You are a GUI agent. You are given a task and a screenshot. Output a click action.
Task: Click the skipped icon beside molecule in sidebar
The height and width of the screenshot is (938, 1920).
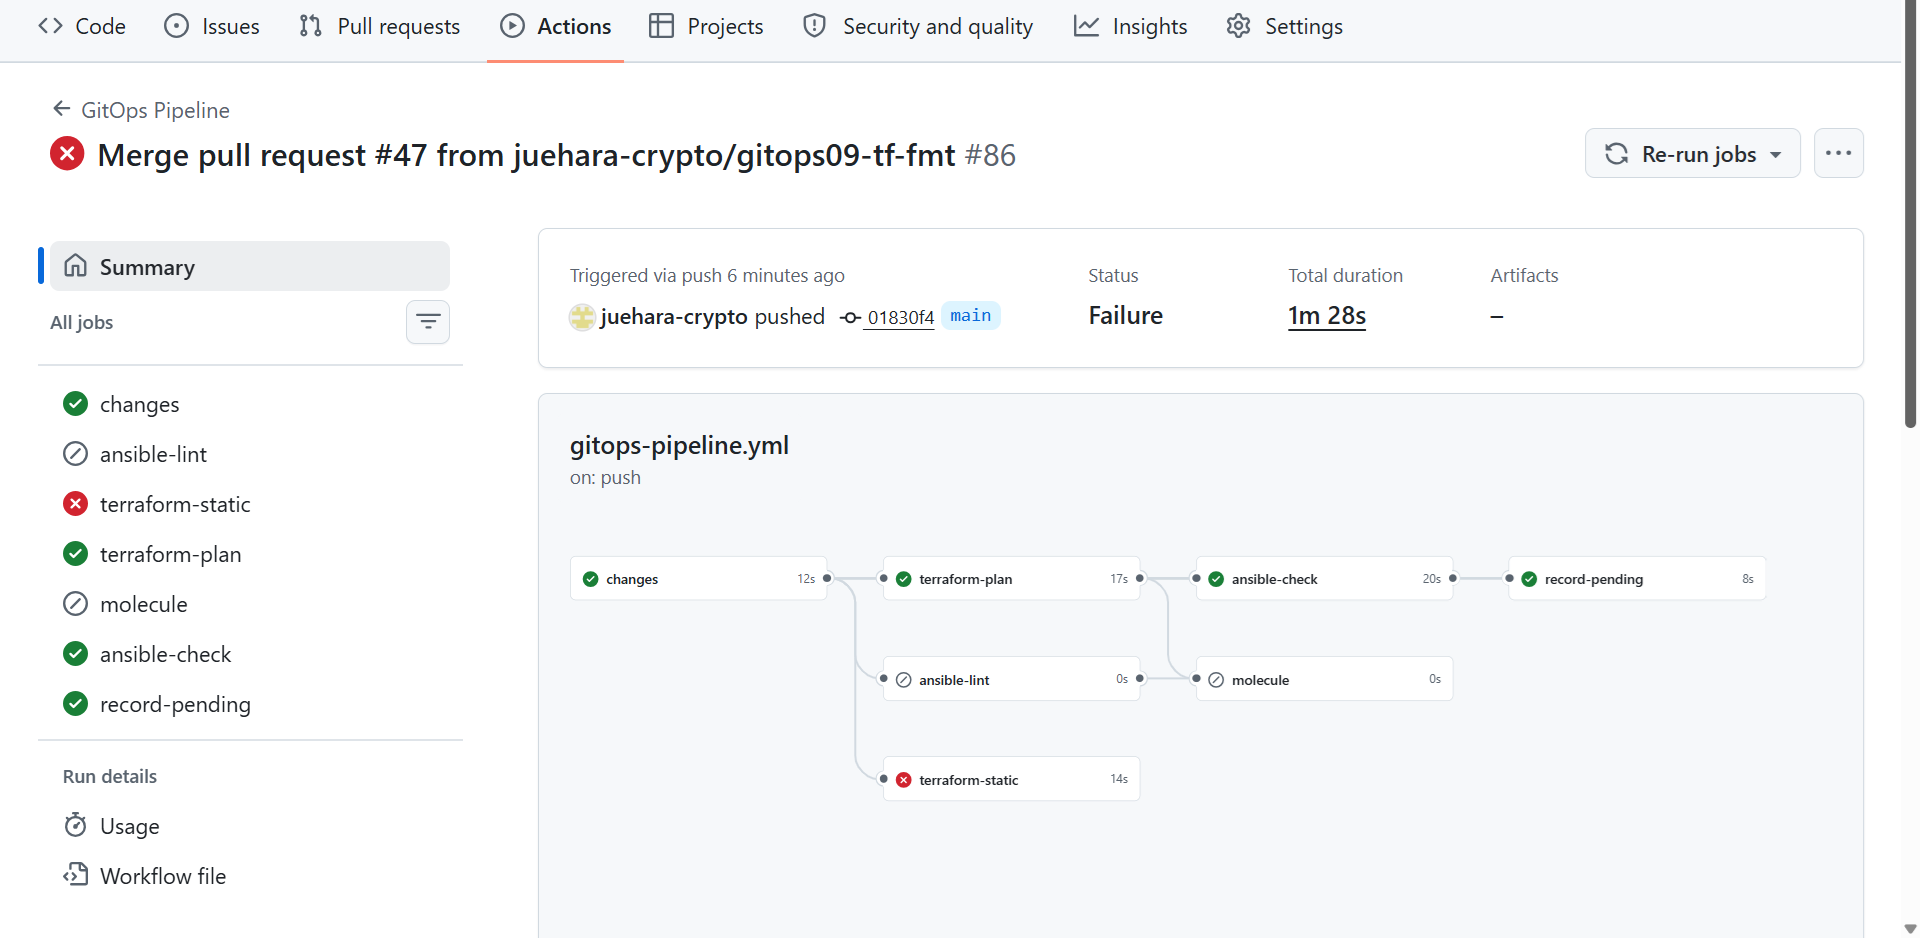[75, 604]
